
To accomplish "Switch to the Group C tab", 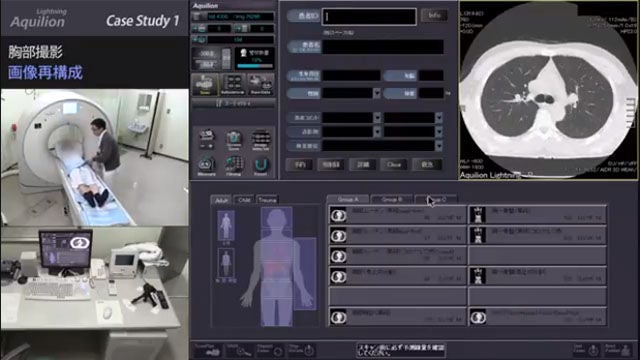I will 436,199.
